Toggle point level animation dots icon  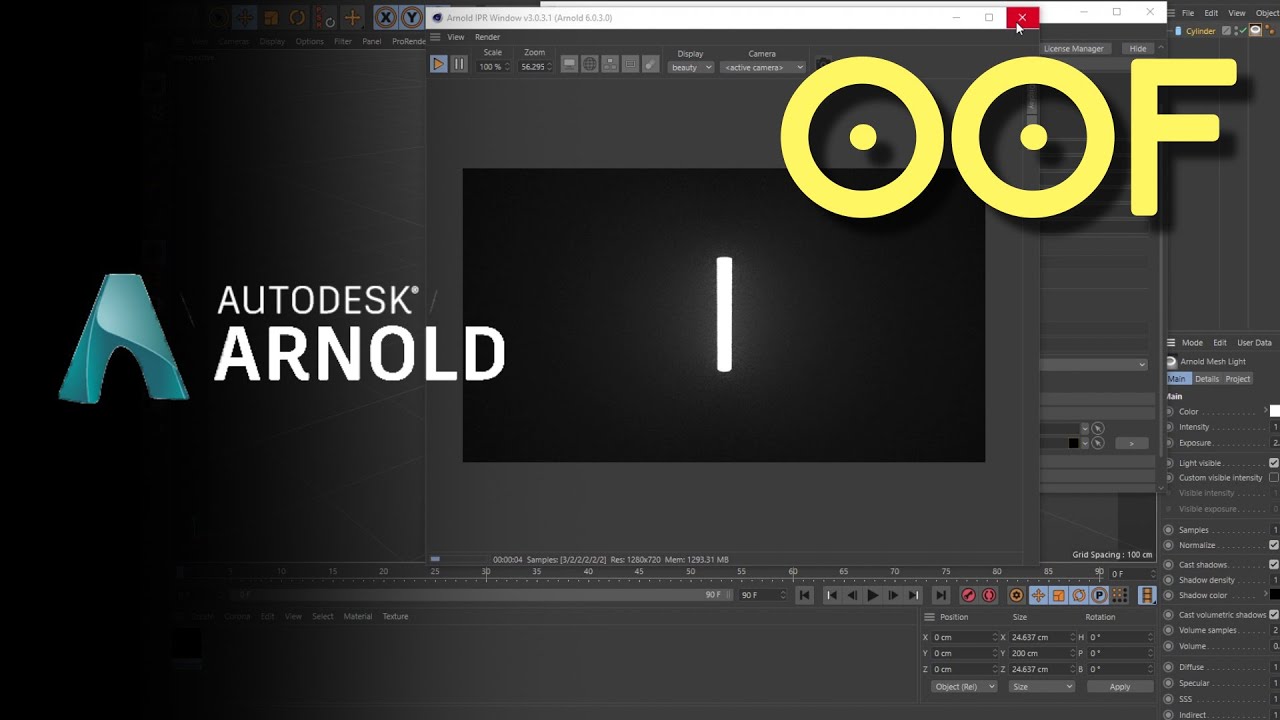point(1119,595)
